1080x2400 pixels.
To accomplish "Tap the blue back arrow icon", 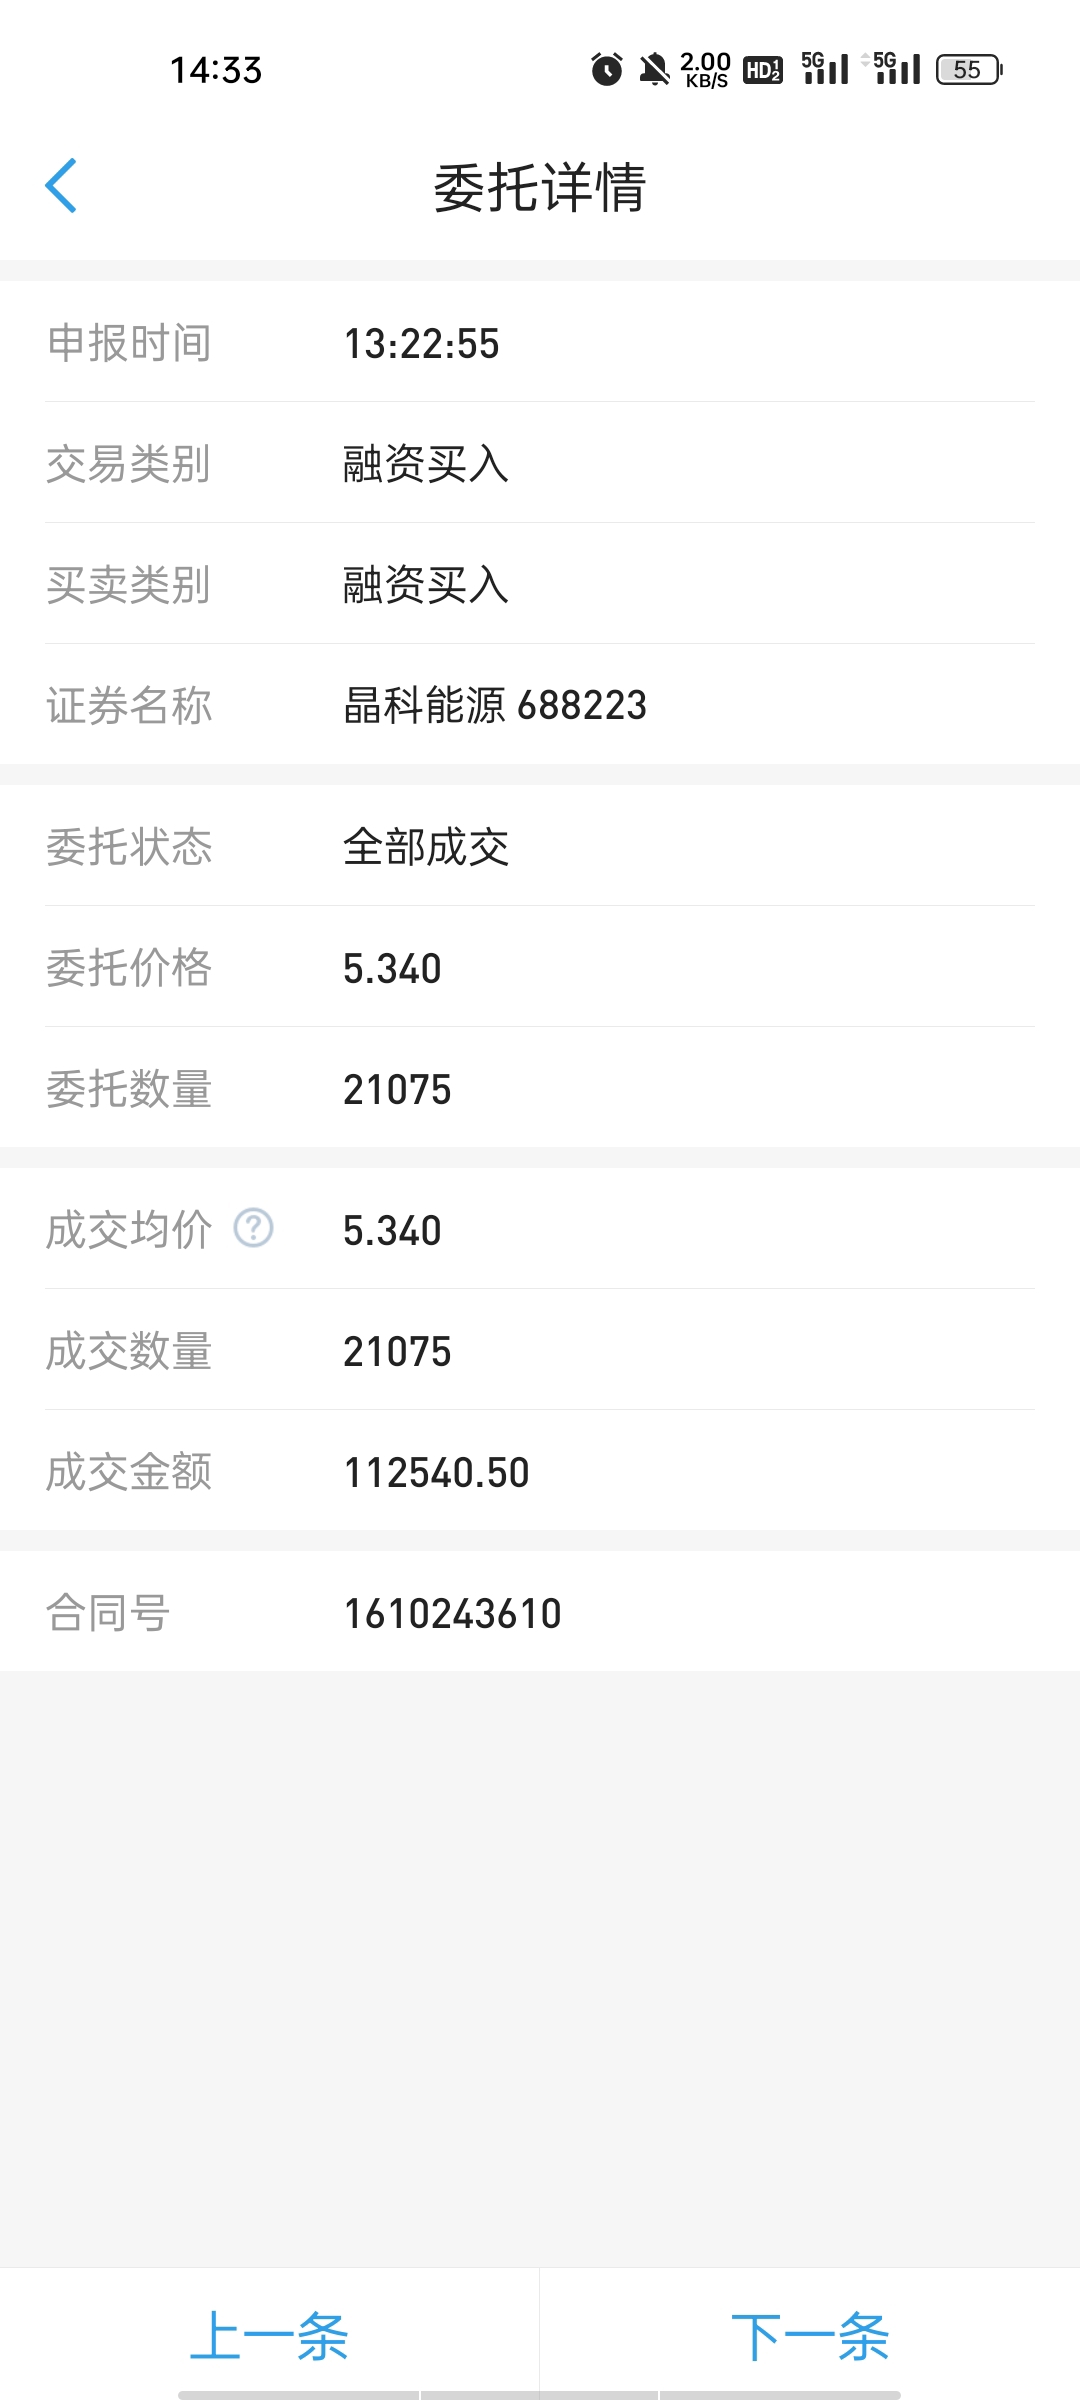I will point(61,186).
